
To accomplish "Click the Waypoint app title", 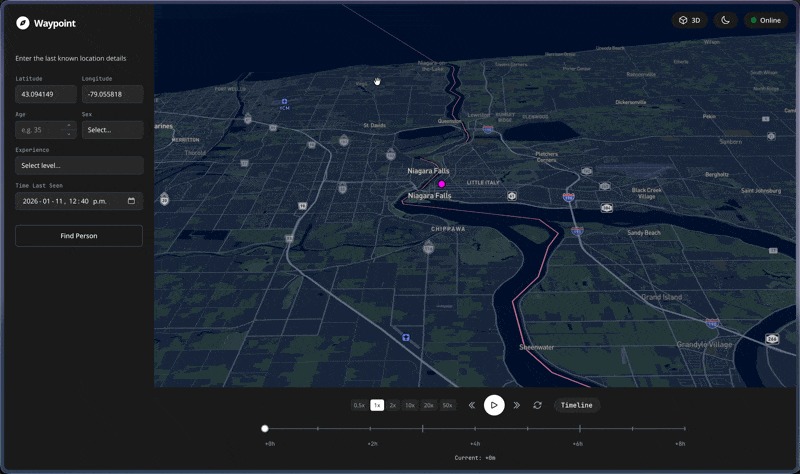I will [x=55, y=23].
